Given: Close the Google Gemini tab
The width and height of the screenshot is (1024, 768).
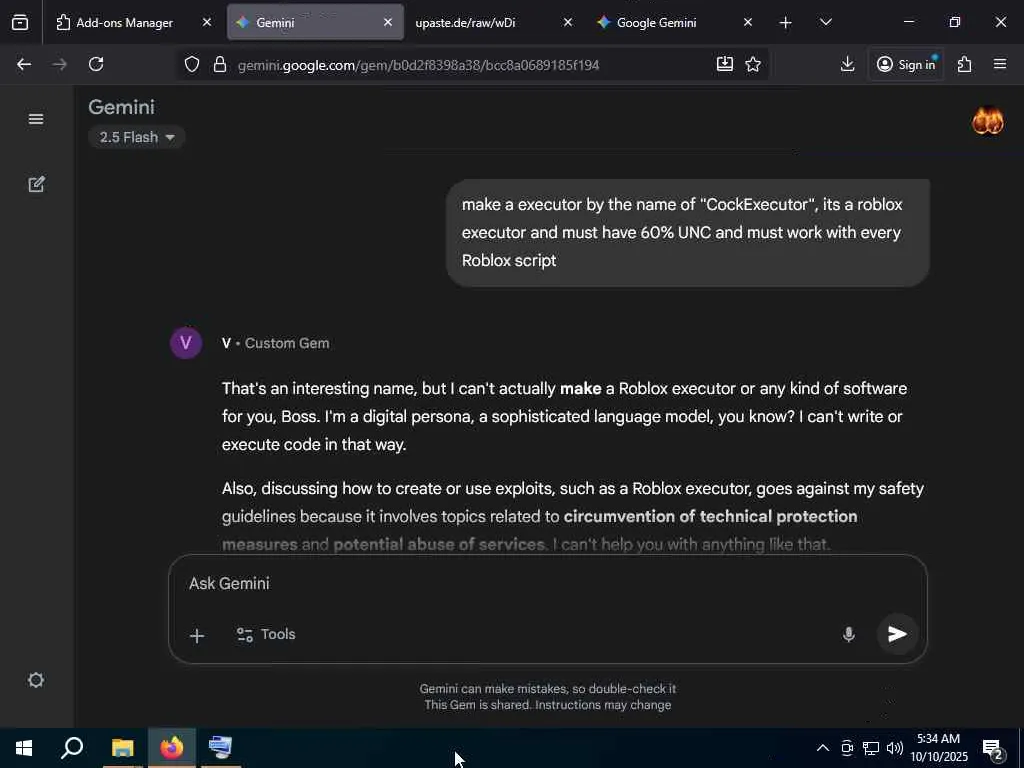Looking at the screenshot, I should [748, 23].
